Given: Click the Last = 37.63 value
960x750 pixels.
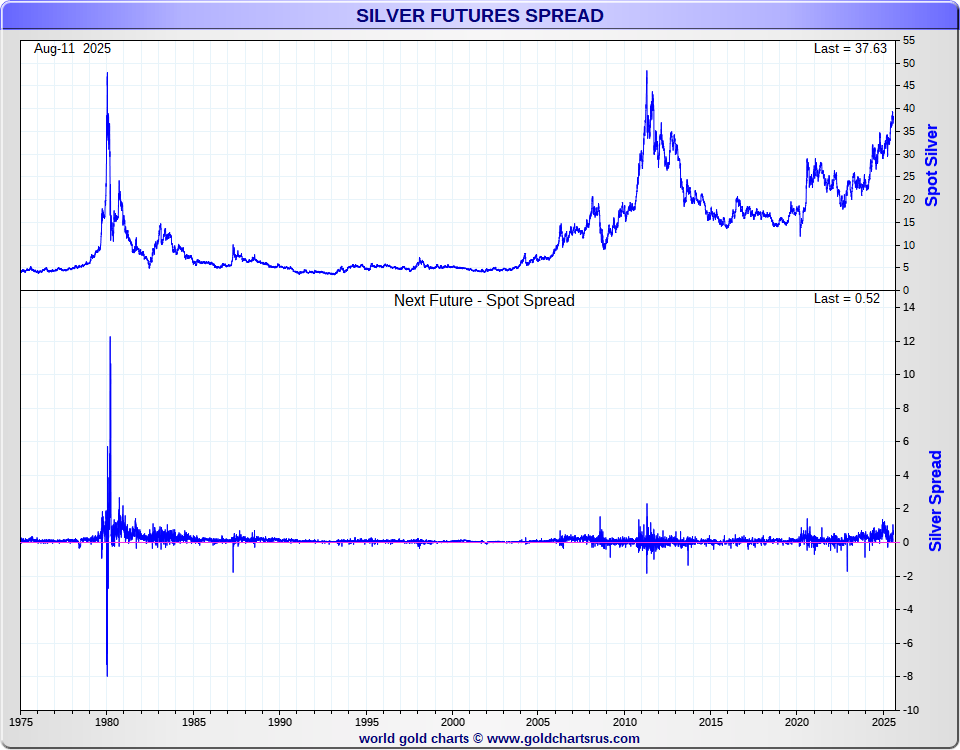Looking at the screenshot, I should point(850,49).
